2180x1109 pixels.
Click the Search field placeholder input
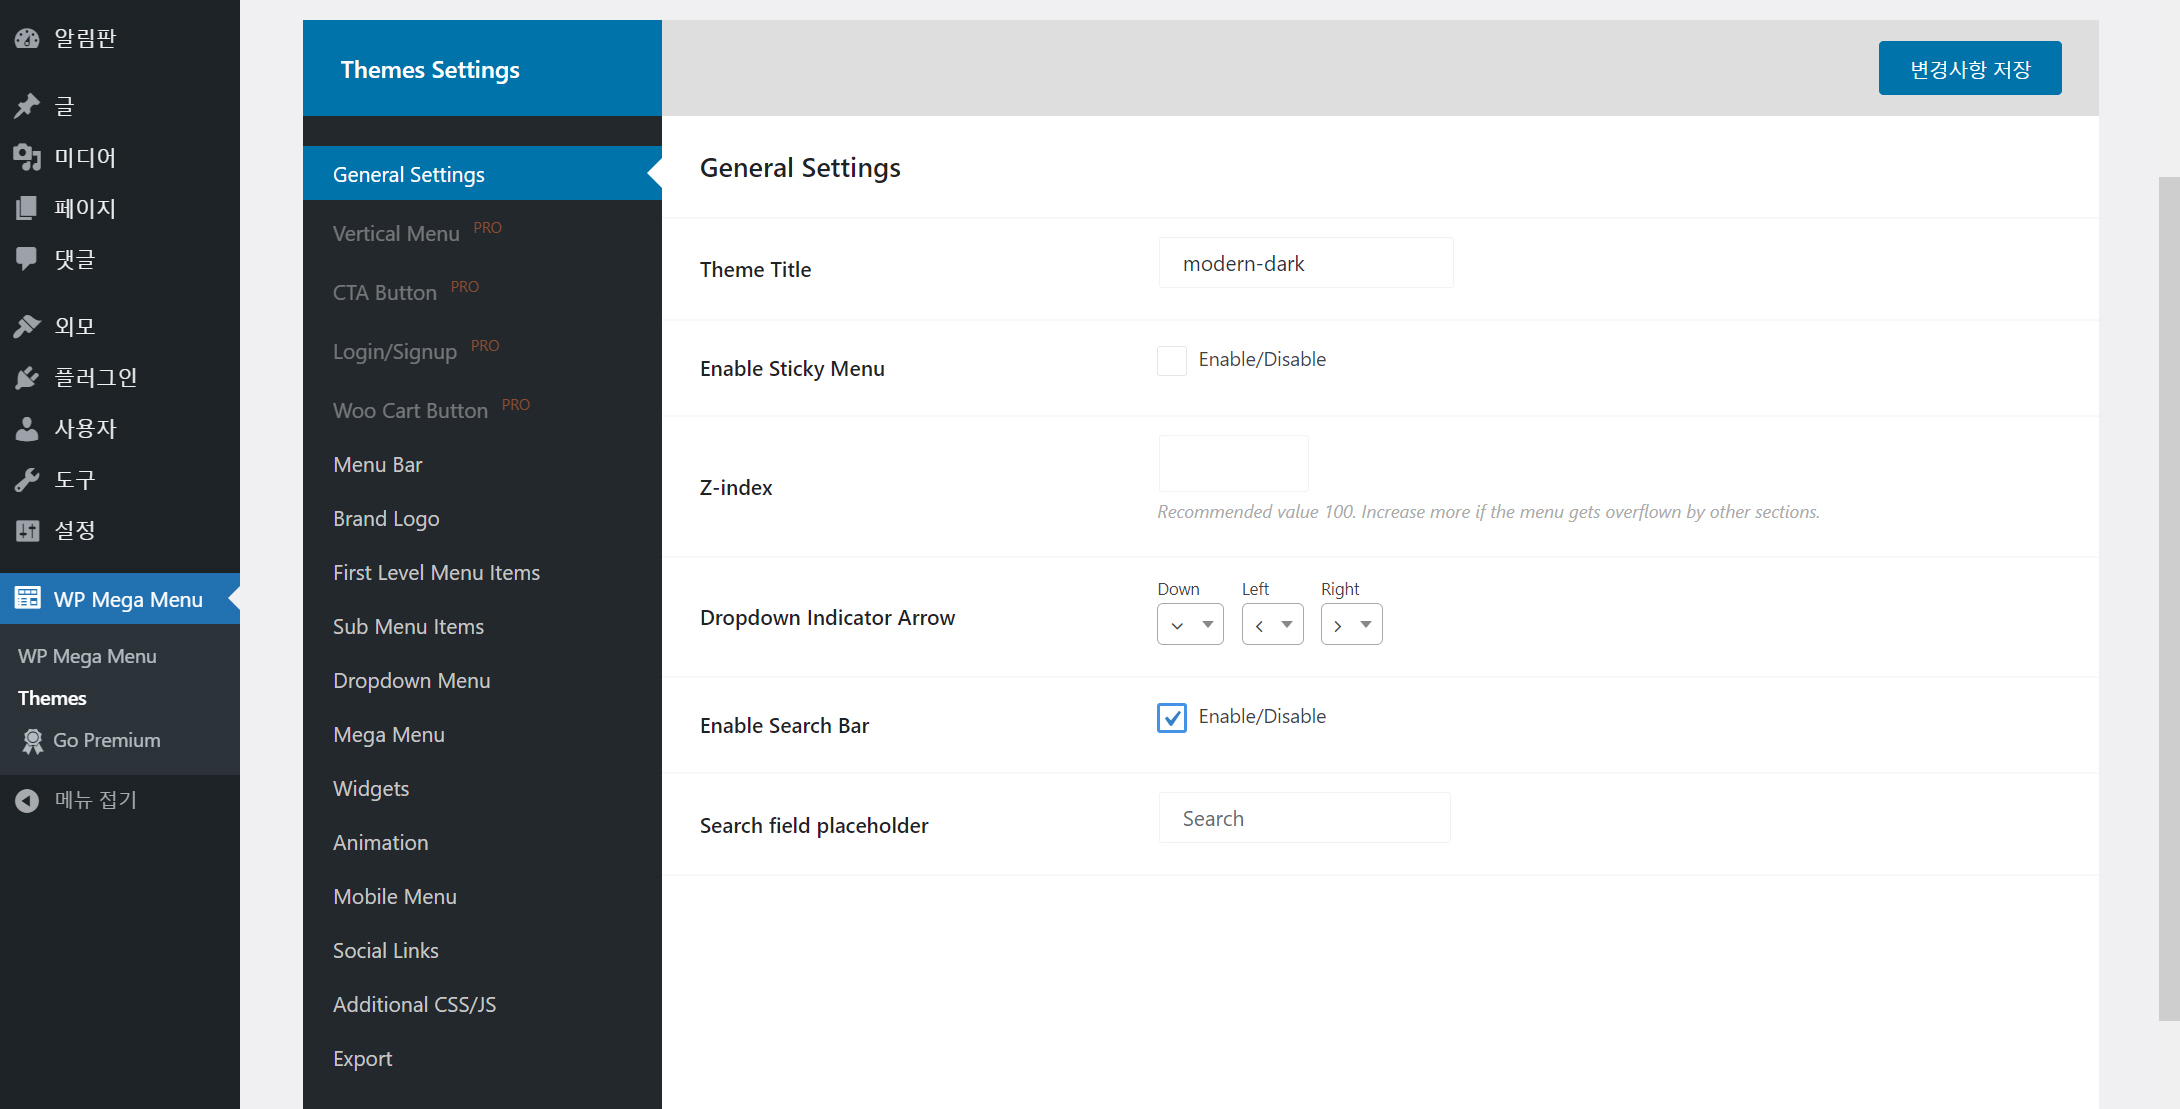[x=1304, y=818]
